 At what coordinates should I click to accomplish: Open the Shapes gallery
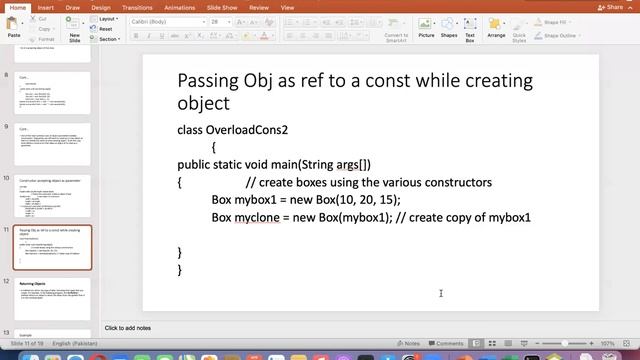tap(448, 28)
